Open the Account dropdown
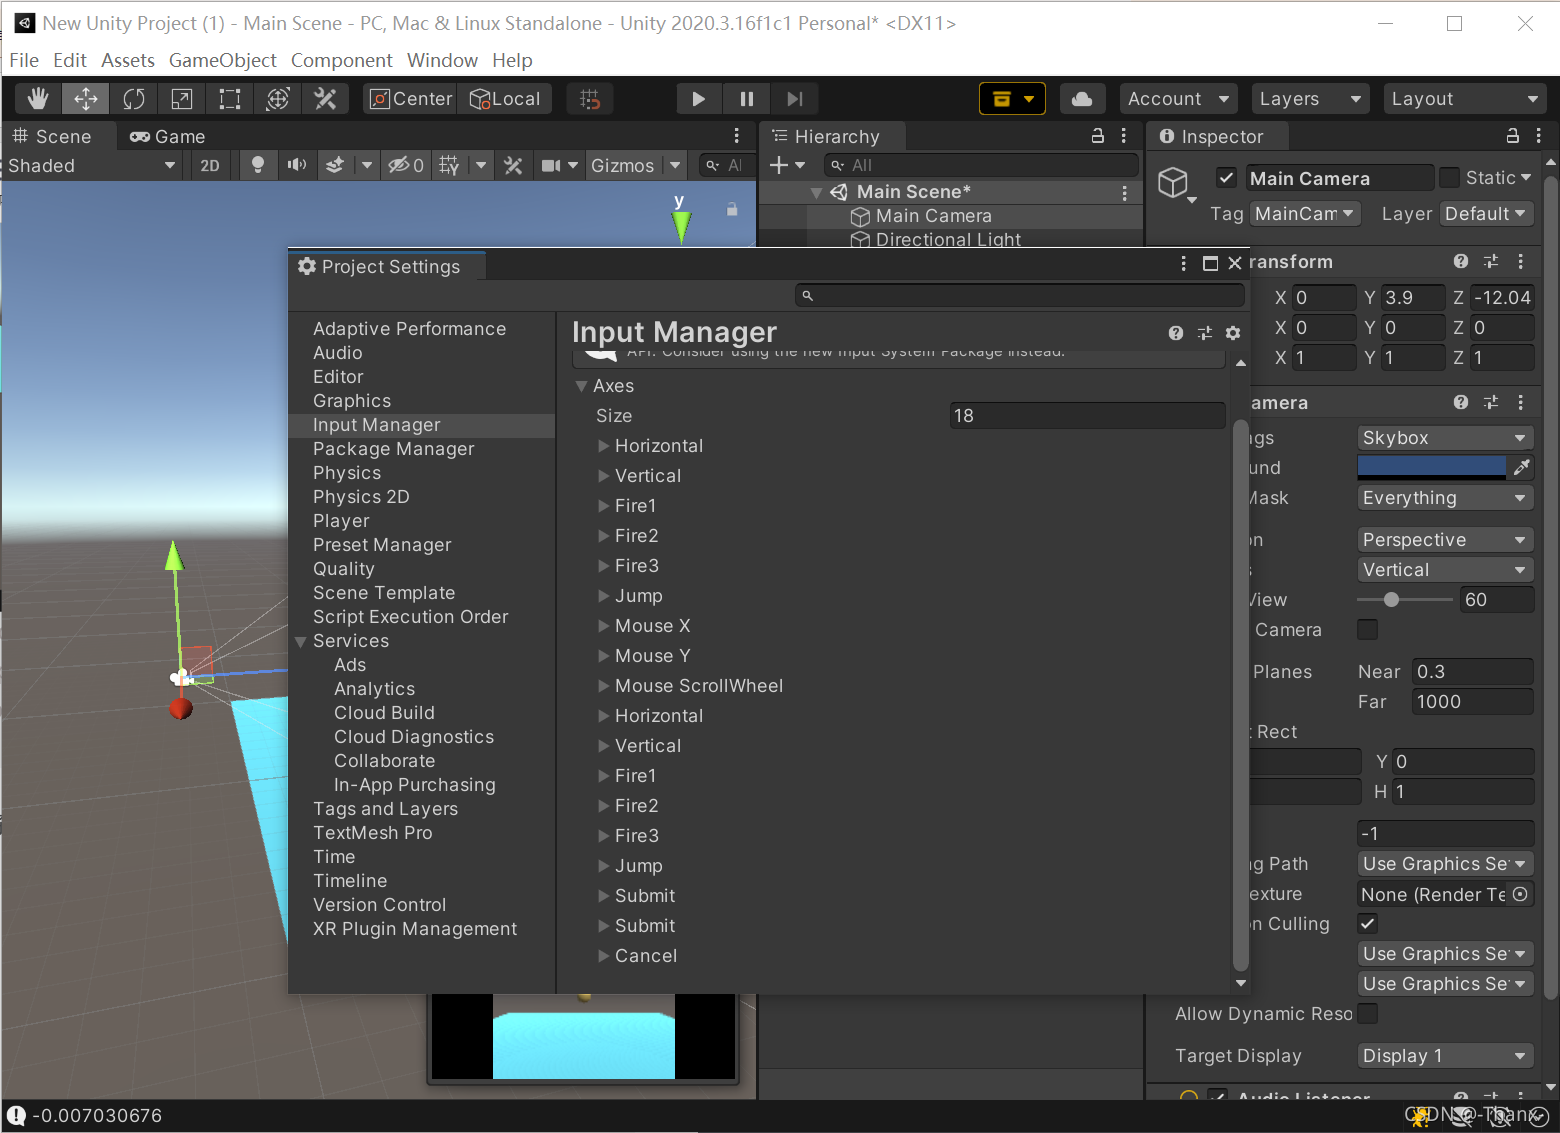 [1178, 99]
